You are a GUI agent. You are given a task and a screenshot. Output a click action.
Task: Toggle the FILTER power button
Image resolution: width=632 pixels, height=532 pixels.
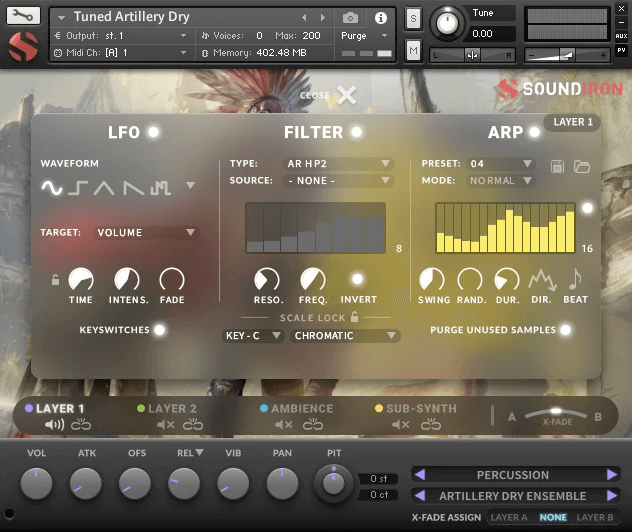point(356,132)
